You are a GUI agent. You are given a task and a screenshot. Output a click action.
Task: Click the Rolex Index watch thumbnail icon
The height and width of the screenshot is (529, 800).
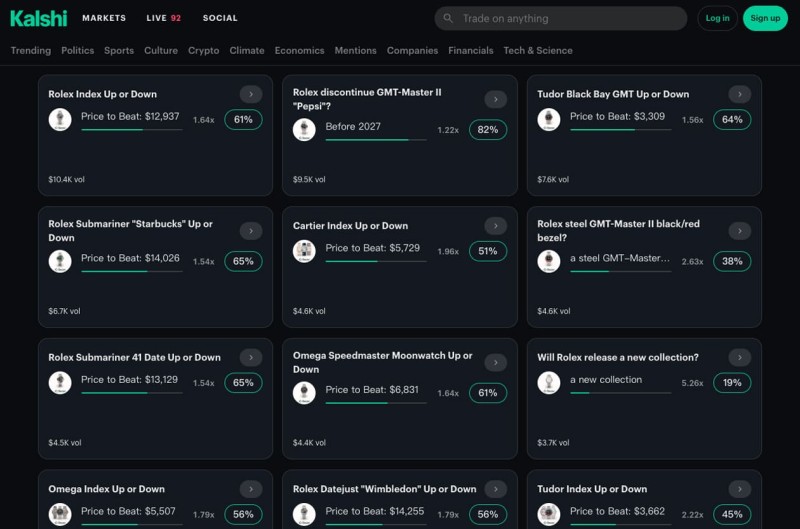click(60, 120)
